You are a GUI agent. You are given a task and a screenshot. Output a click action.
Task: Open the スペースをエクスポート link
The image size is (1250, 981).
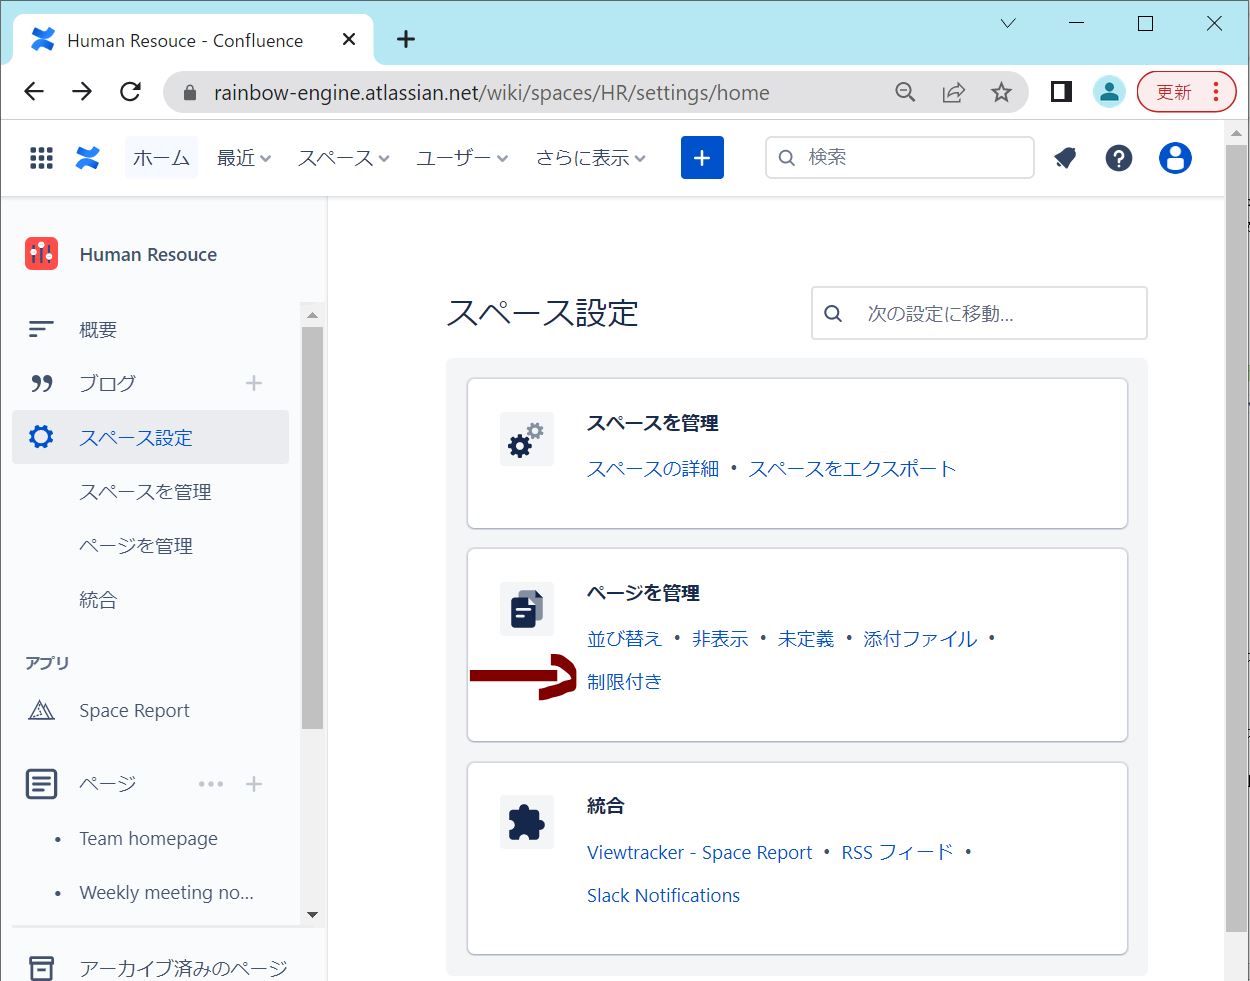coord(852,469)
